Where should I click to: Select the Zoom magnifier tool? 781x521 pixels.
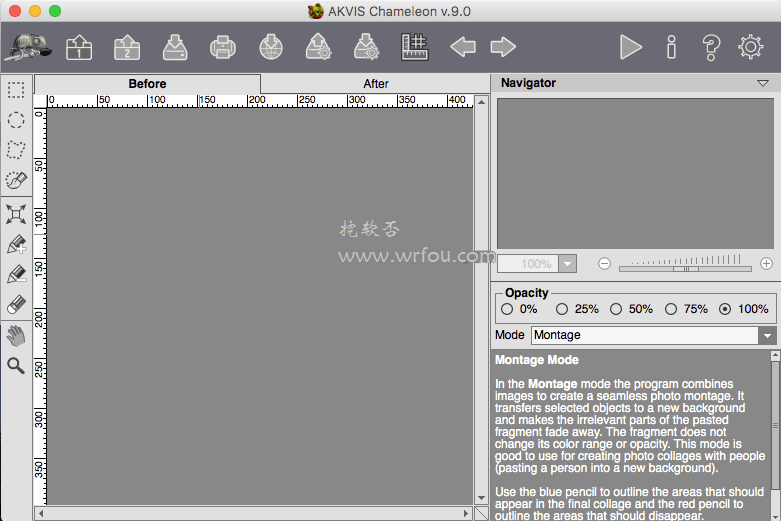click(16, 366)
